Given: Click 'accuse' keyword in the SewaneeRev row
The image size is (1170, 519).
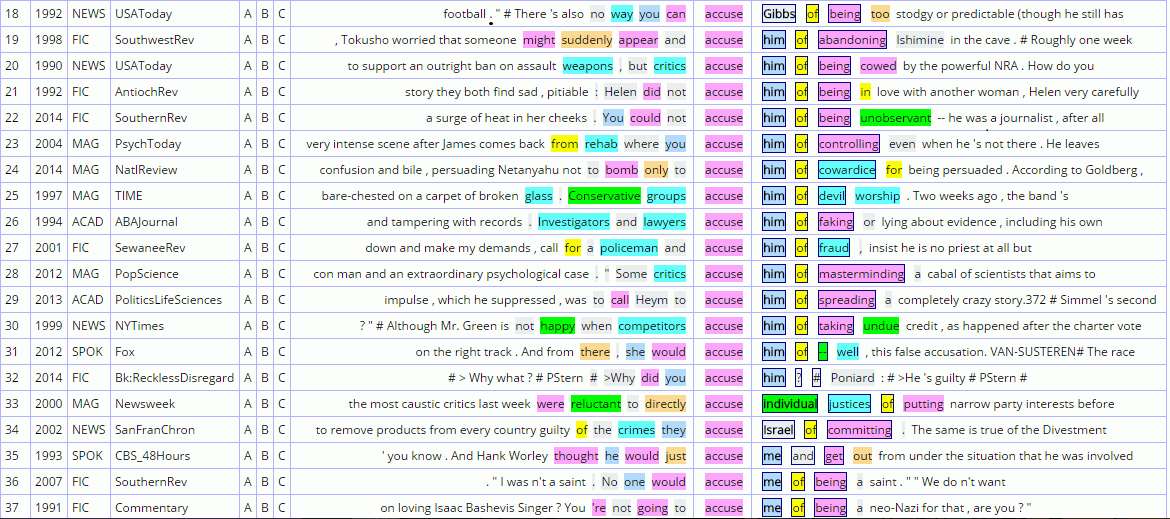Looking at the screenshot, I should click(x=723, y=248).
